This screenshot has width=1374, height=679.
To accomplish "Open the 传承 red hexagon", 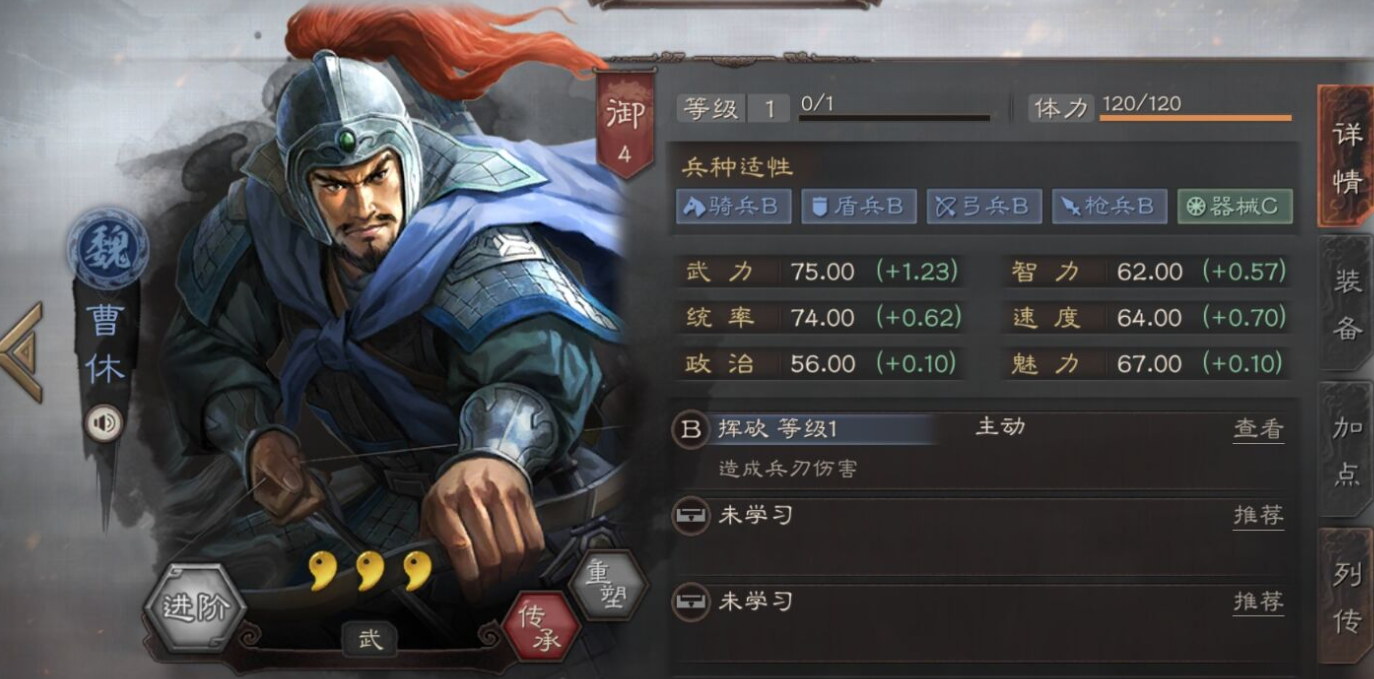I will [541, 628].
